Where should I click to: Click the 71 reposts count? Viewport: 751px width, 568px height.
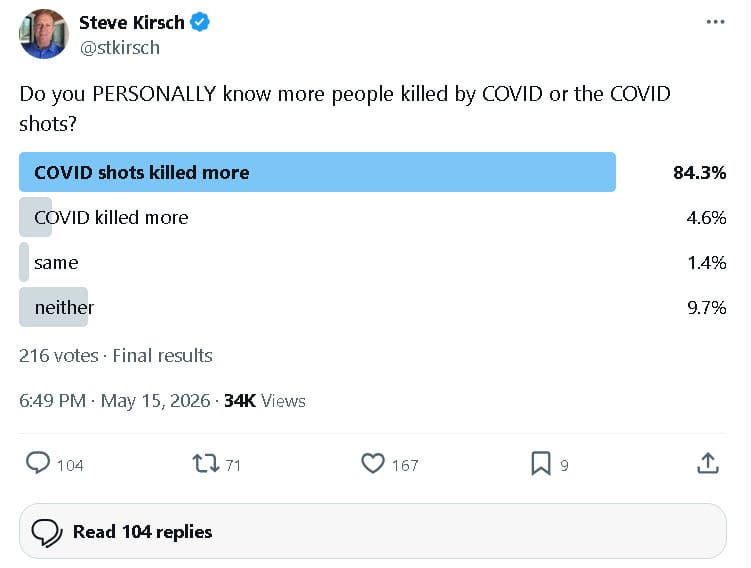233,466
